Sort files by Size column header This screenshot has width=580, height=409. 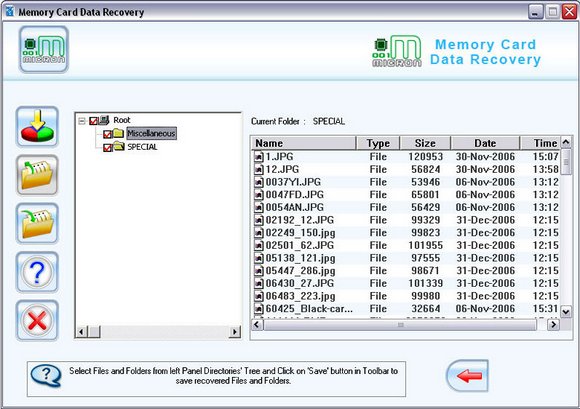(425, 143)
